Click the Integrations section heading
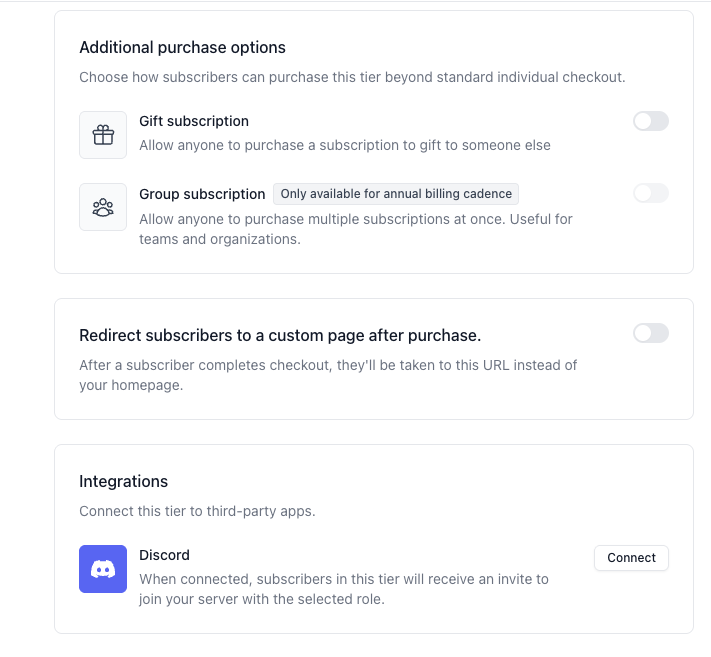The width and height of the screenshot is (711, 657). pyautogui.click(x=123, y=481)
